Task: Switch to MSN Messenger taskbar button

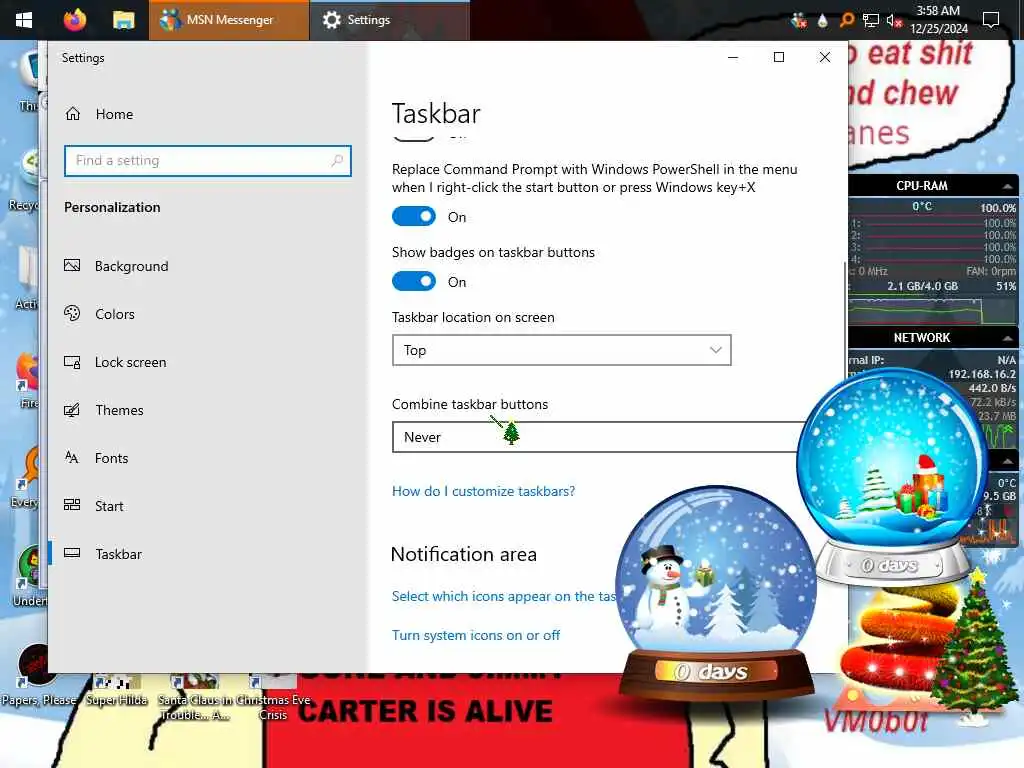Action: click(229, 20)
